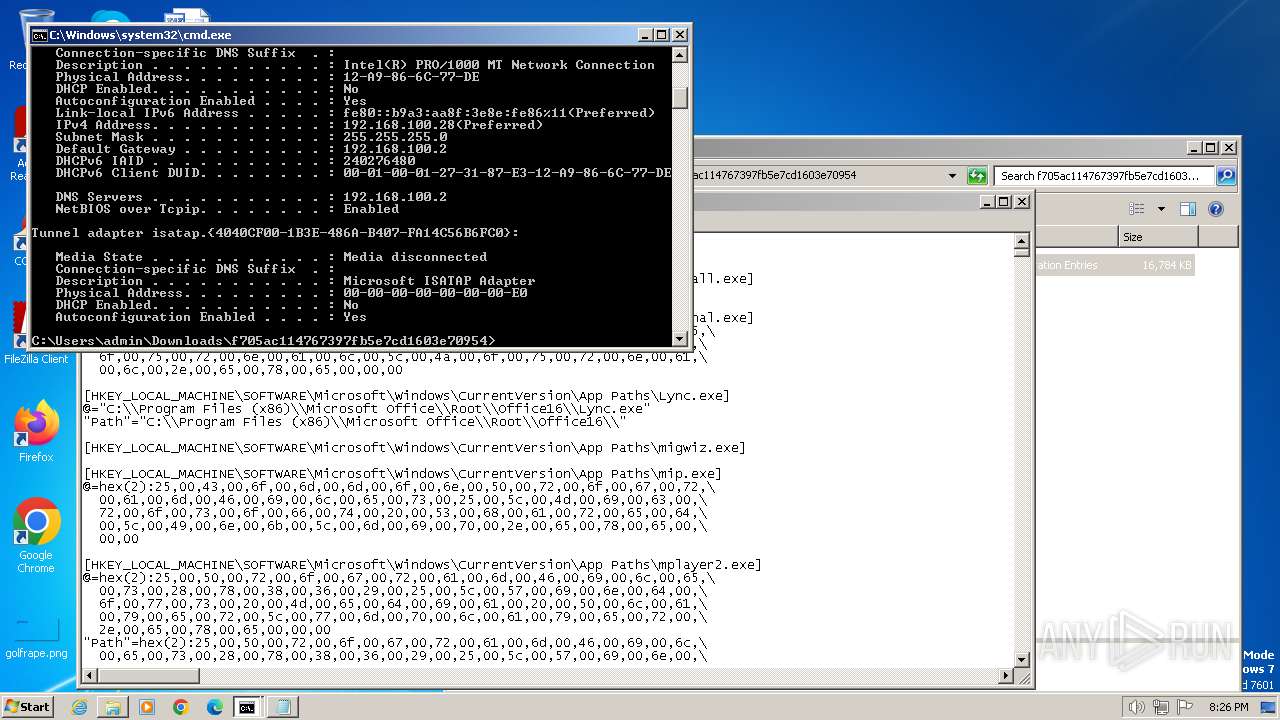Image resolution: width=1280 pixels, height=720 pixels.
Task: Open Google Chrome desktop shortcut
Action: [x=36, y=536]
